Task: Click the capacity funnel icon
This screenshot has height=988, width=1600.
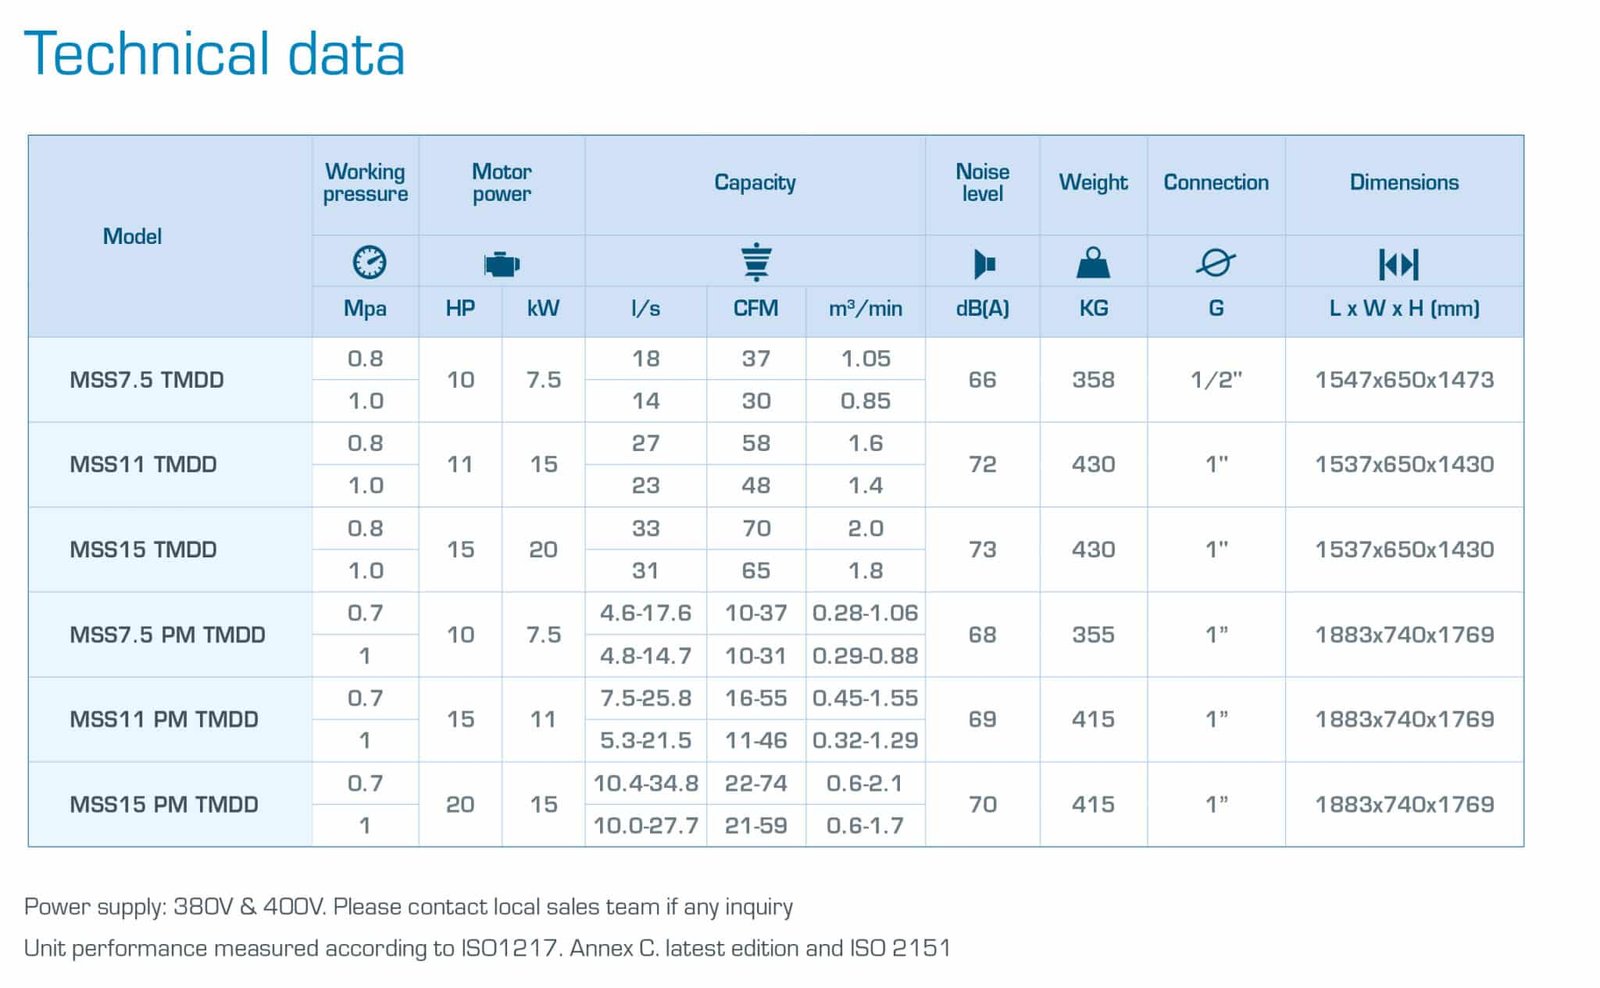Action: [x=756, y=262]
